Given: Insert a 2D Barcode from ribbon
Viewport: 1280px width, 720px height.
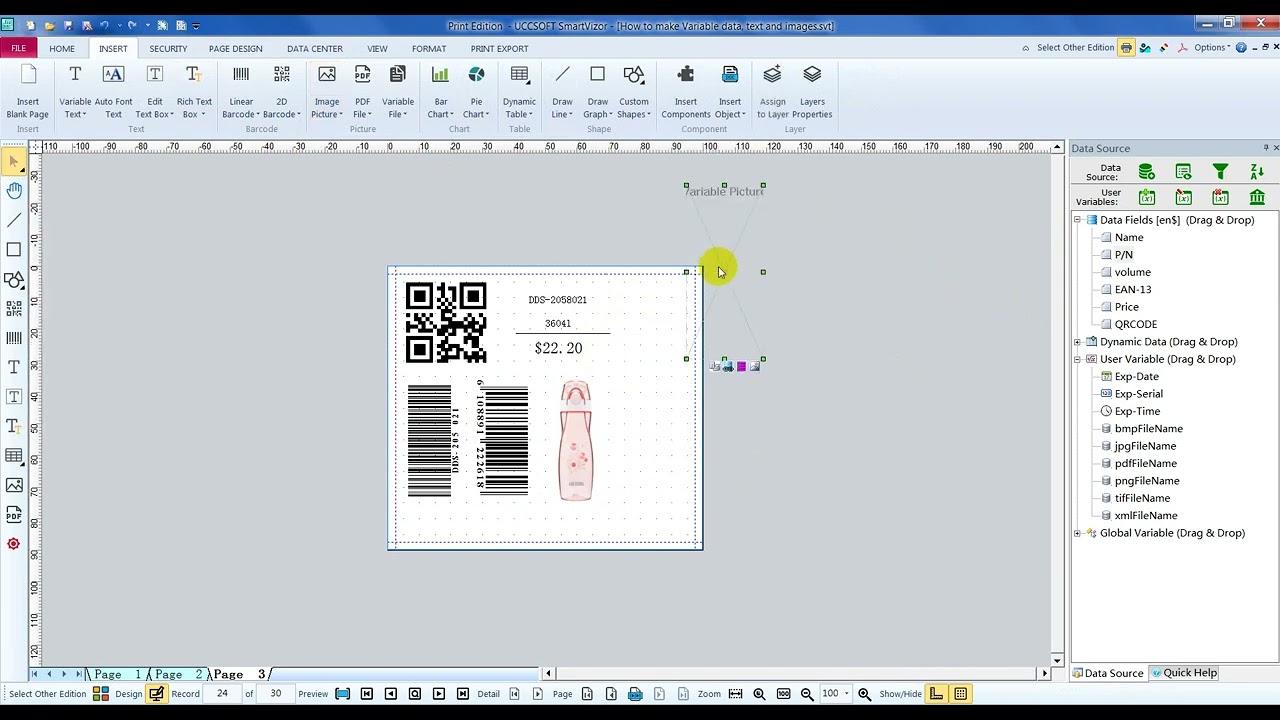Looking at the screenshot, I should pyautogui.click(x=281, y=92).
